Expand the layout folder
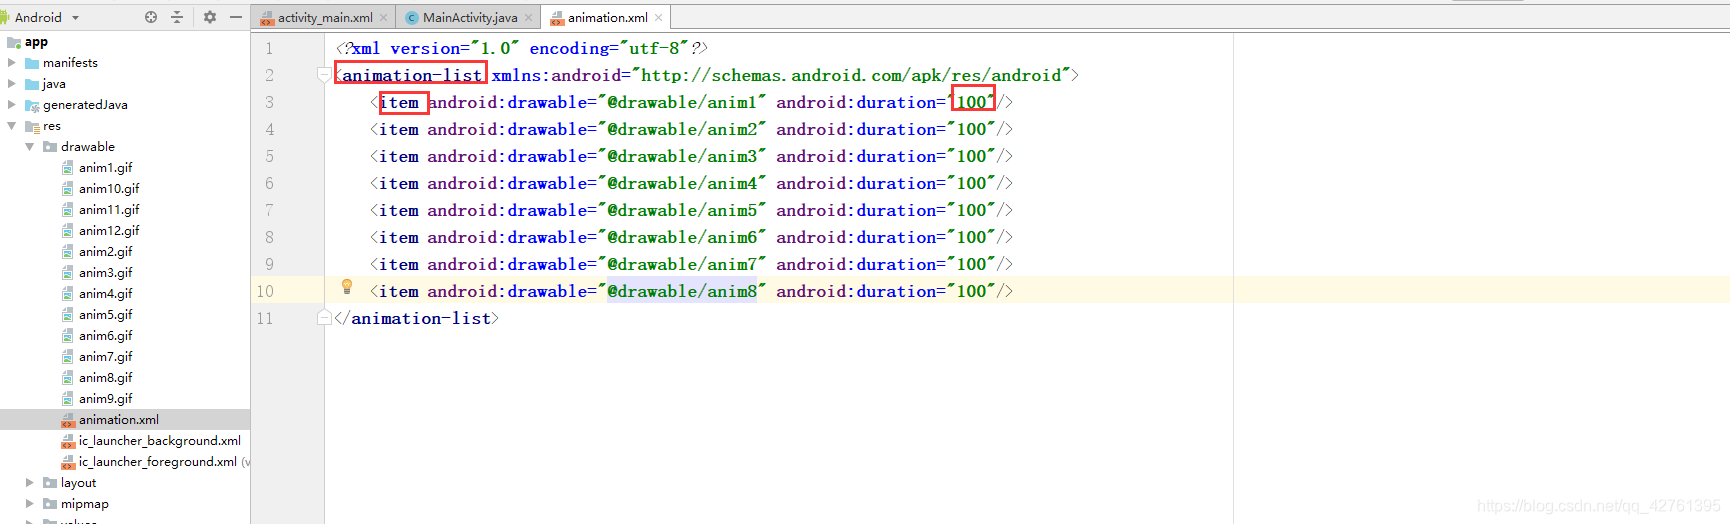1730x524 pixels. click(30, 482)
